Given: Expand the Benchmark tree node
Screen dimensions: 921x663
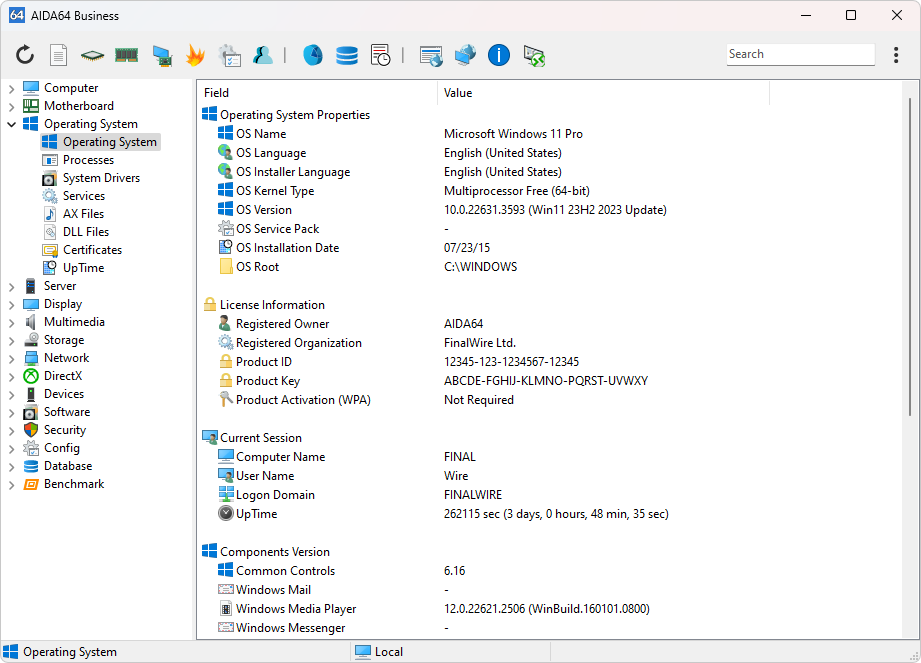Looking at the screenshot, I should 12,485.
